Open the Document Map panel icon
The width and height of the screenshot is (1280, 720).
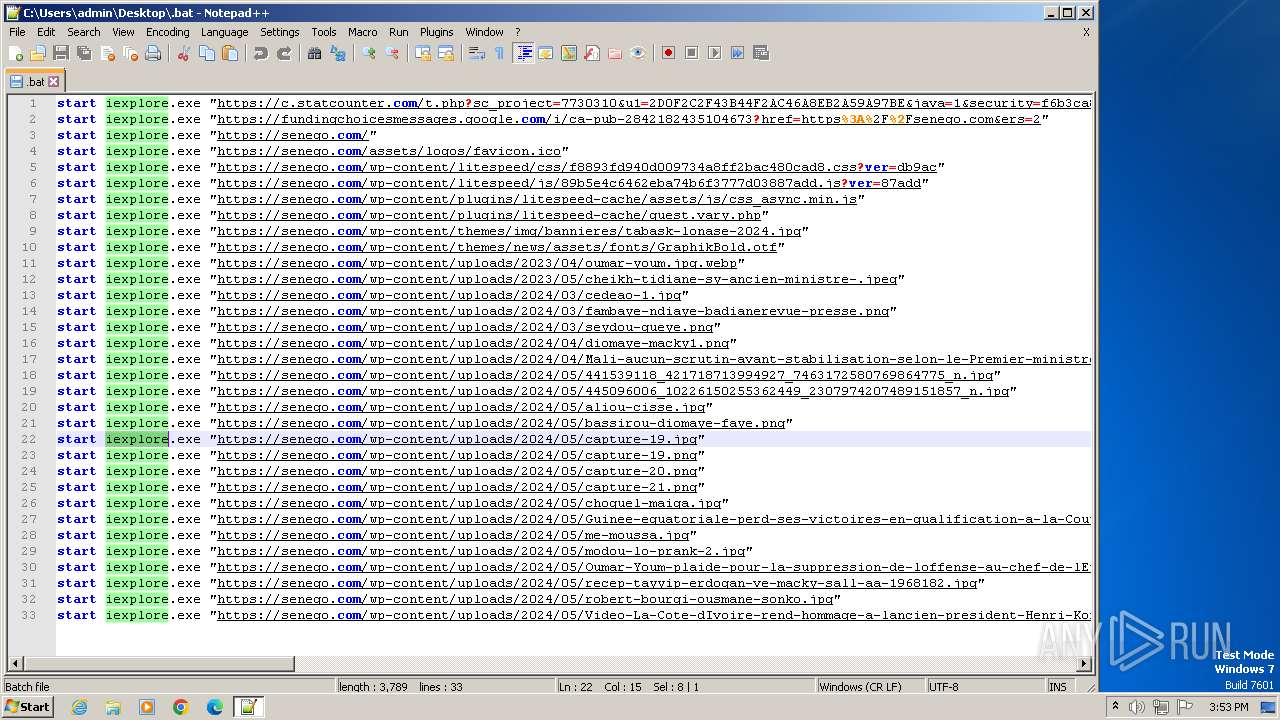[569, 53]
